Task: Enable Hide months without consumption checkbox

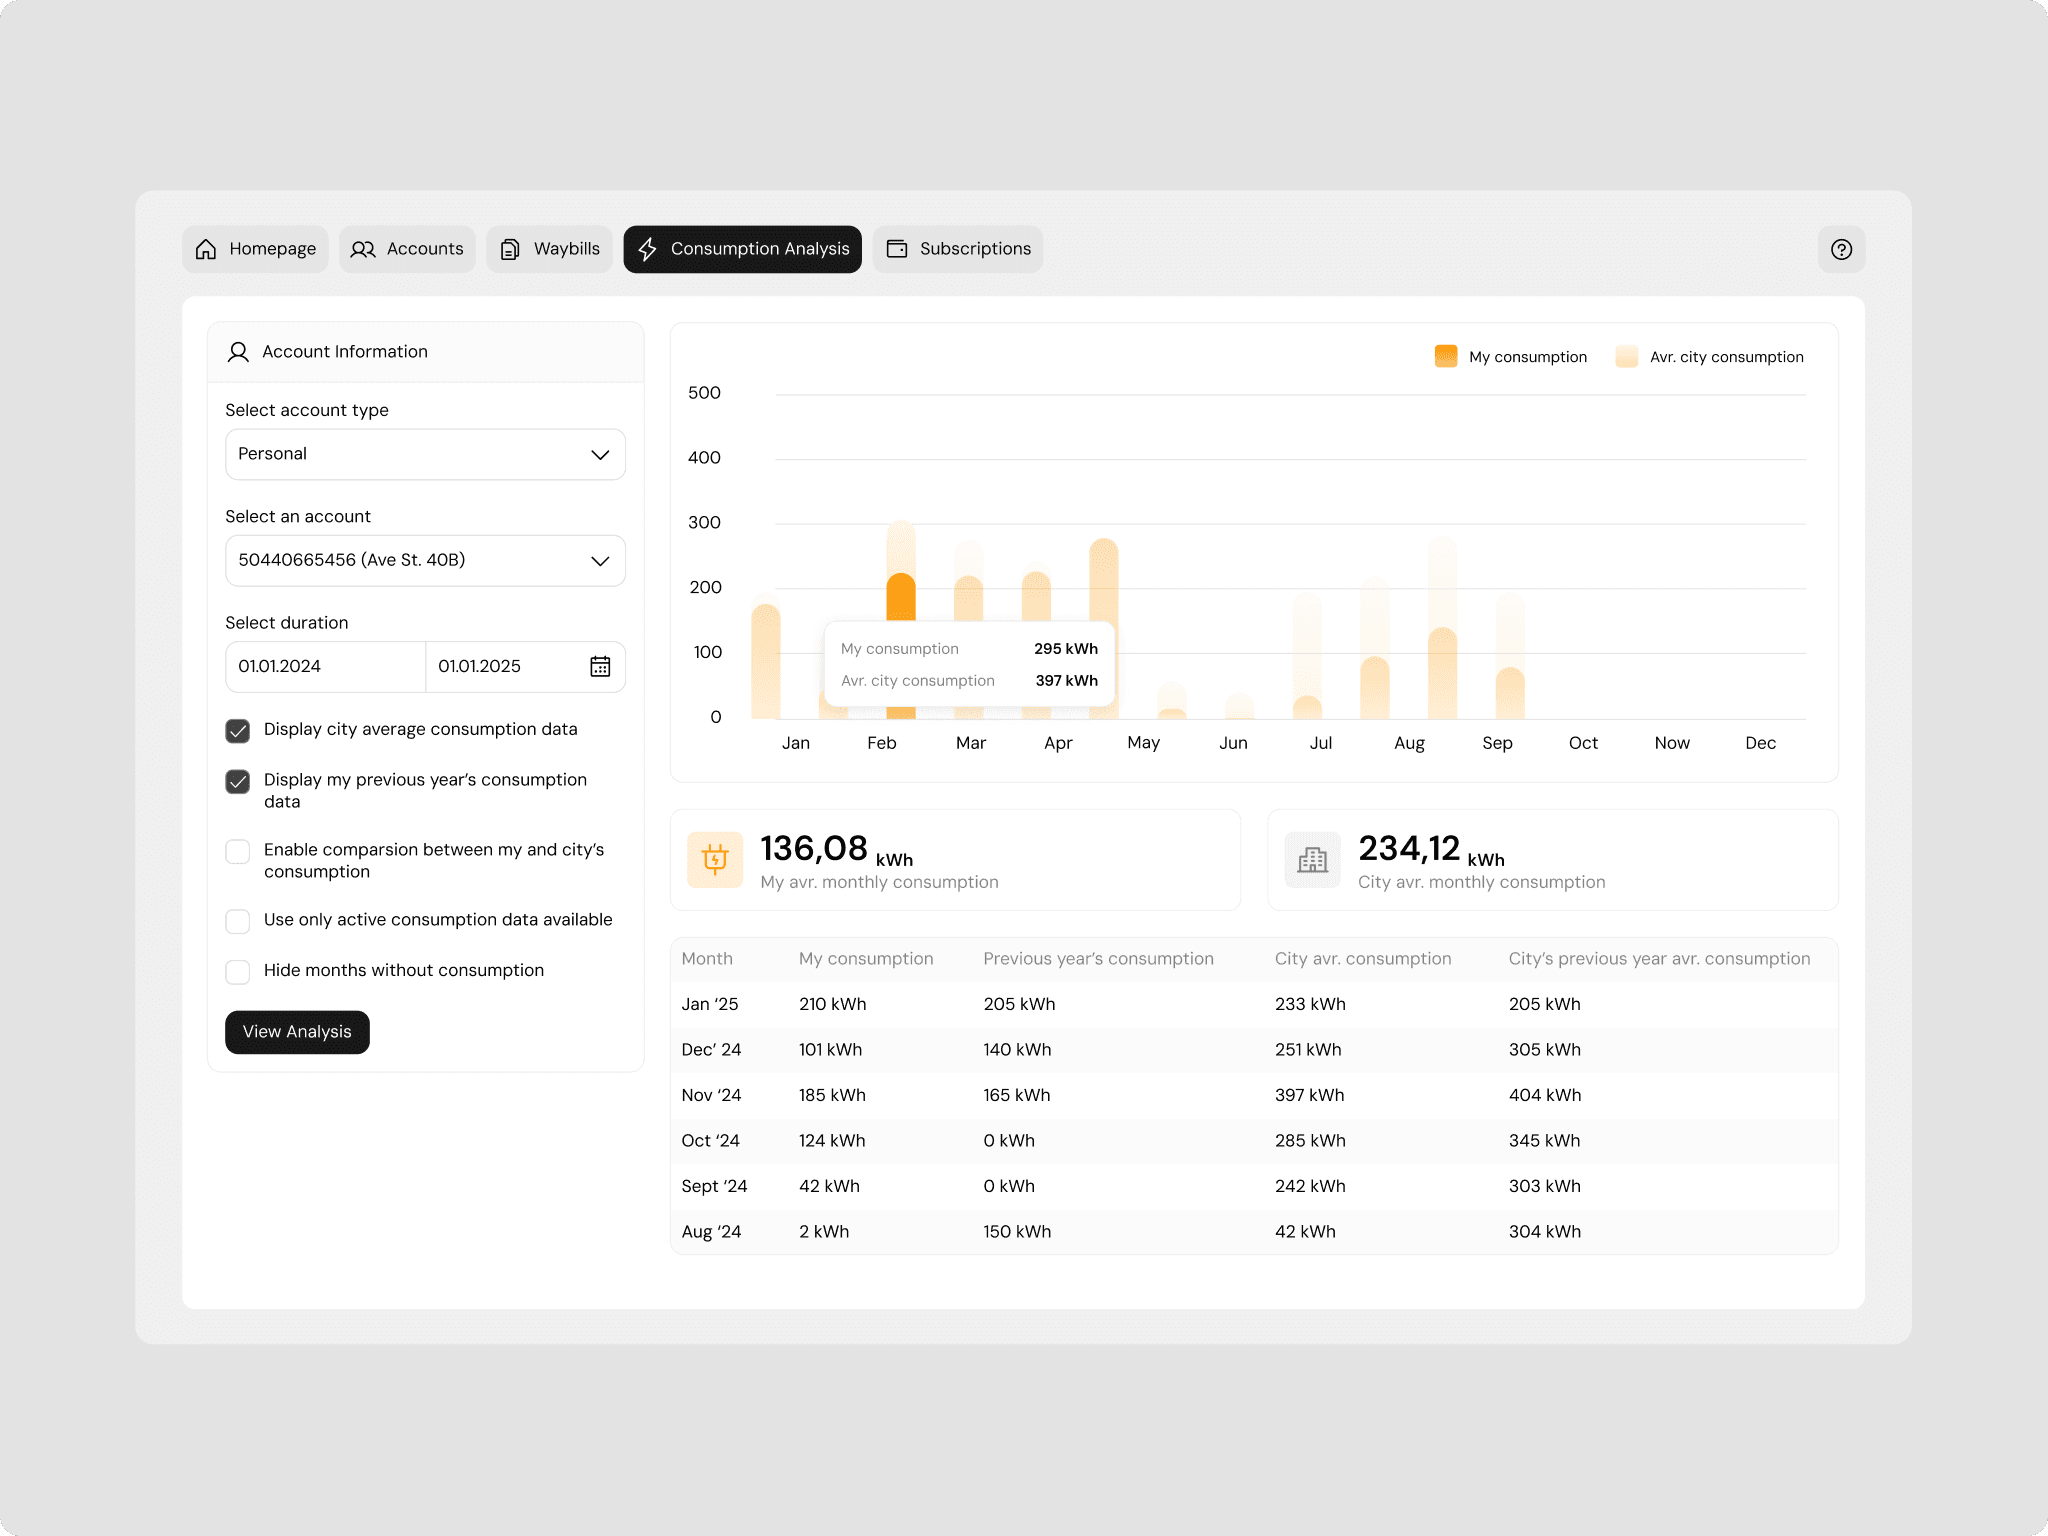Action: click(238, 971)
